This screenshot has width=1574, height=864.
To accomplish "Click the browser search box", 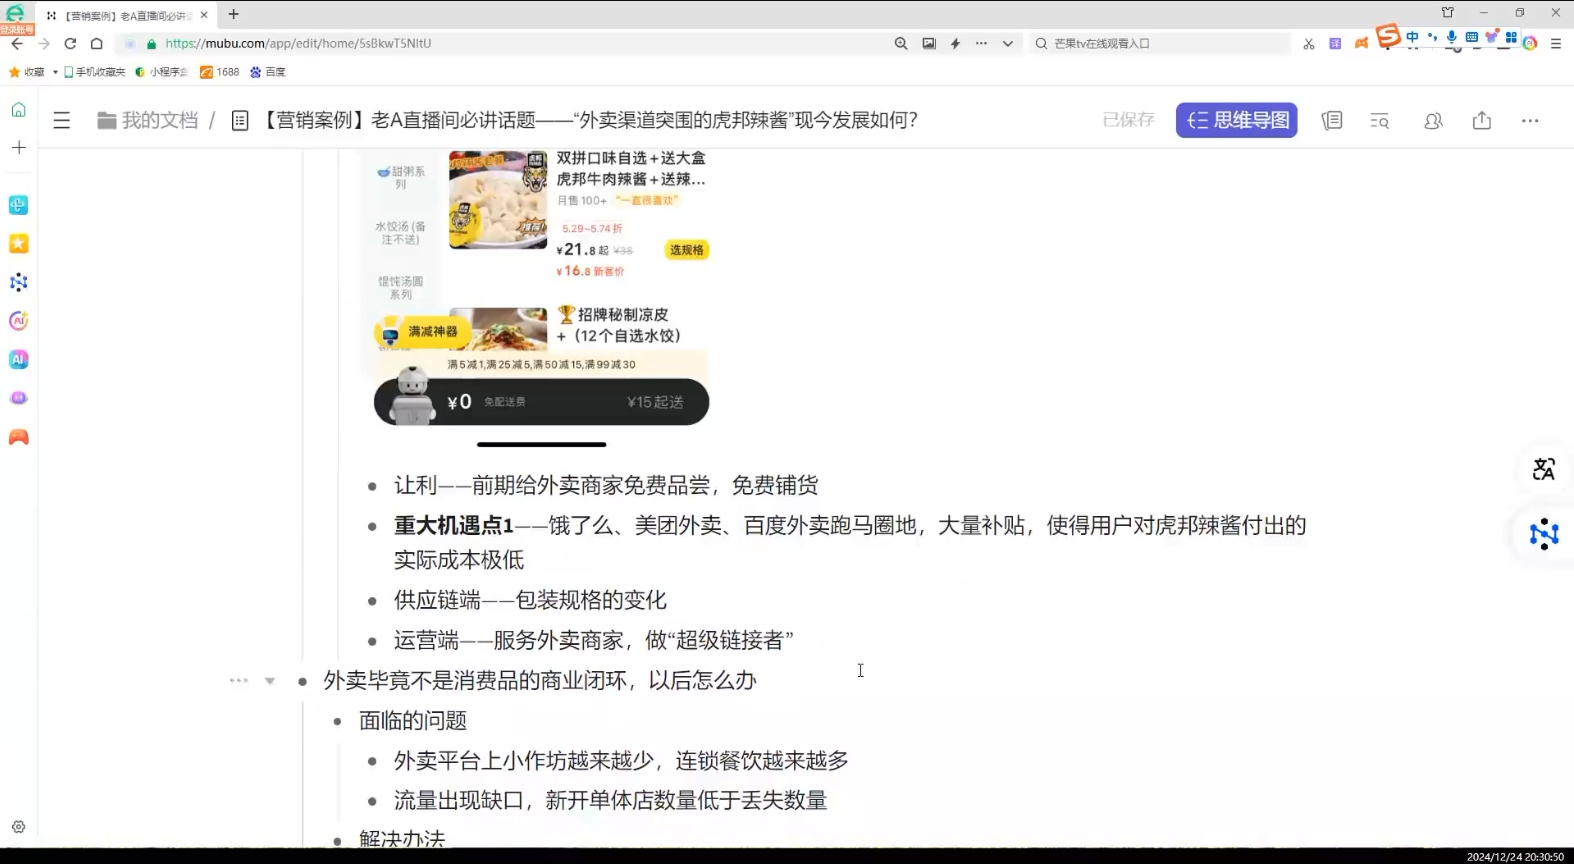I will click(1160, 44).
